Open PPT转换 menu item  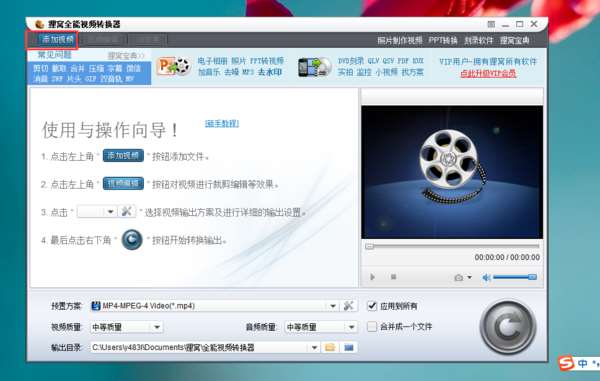tap(443, 40)
